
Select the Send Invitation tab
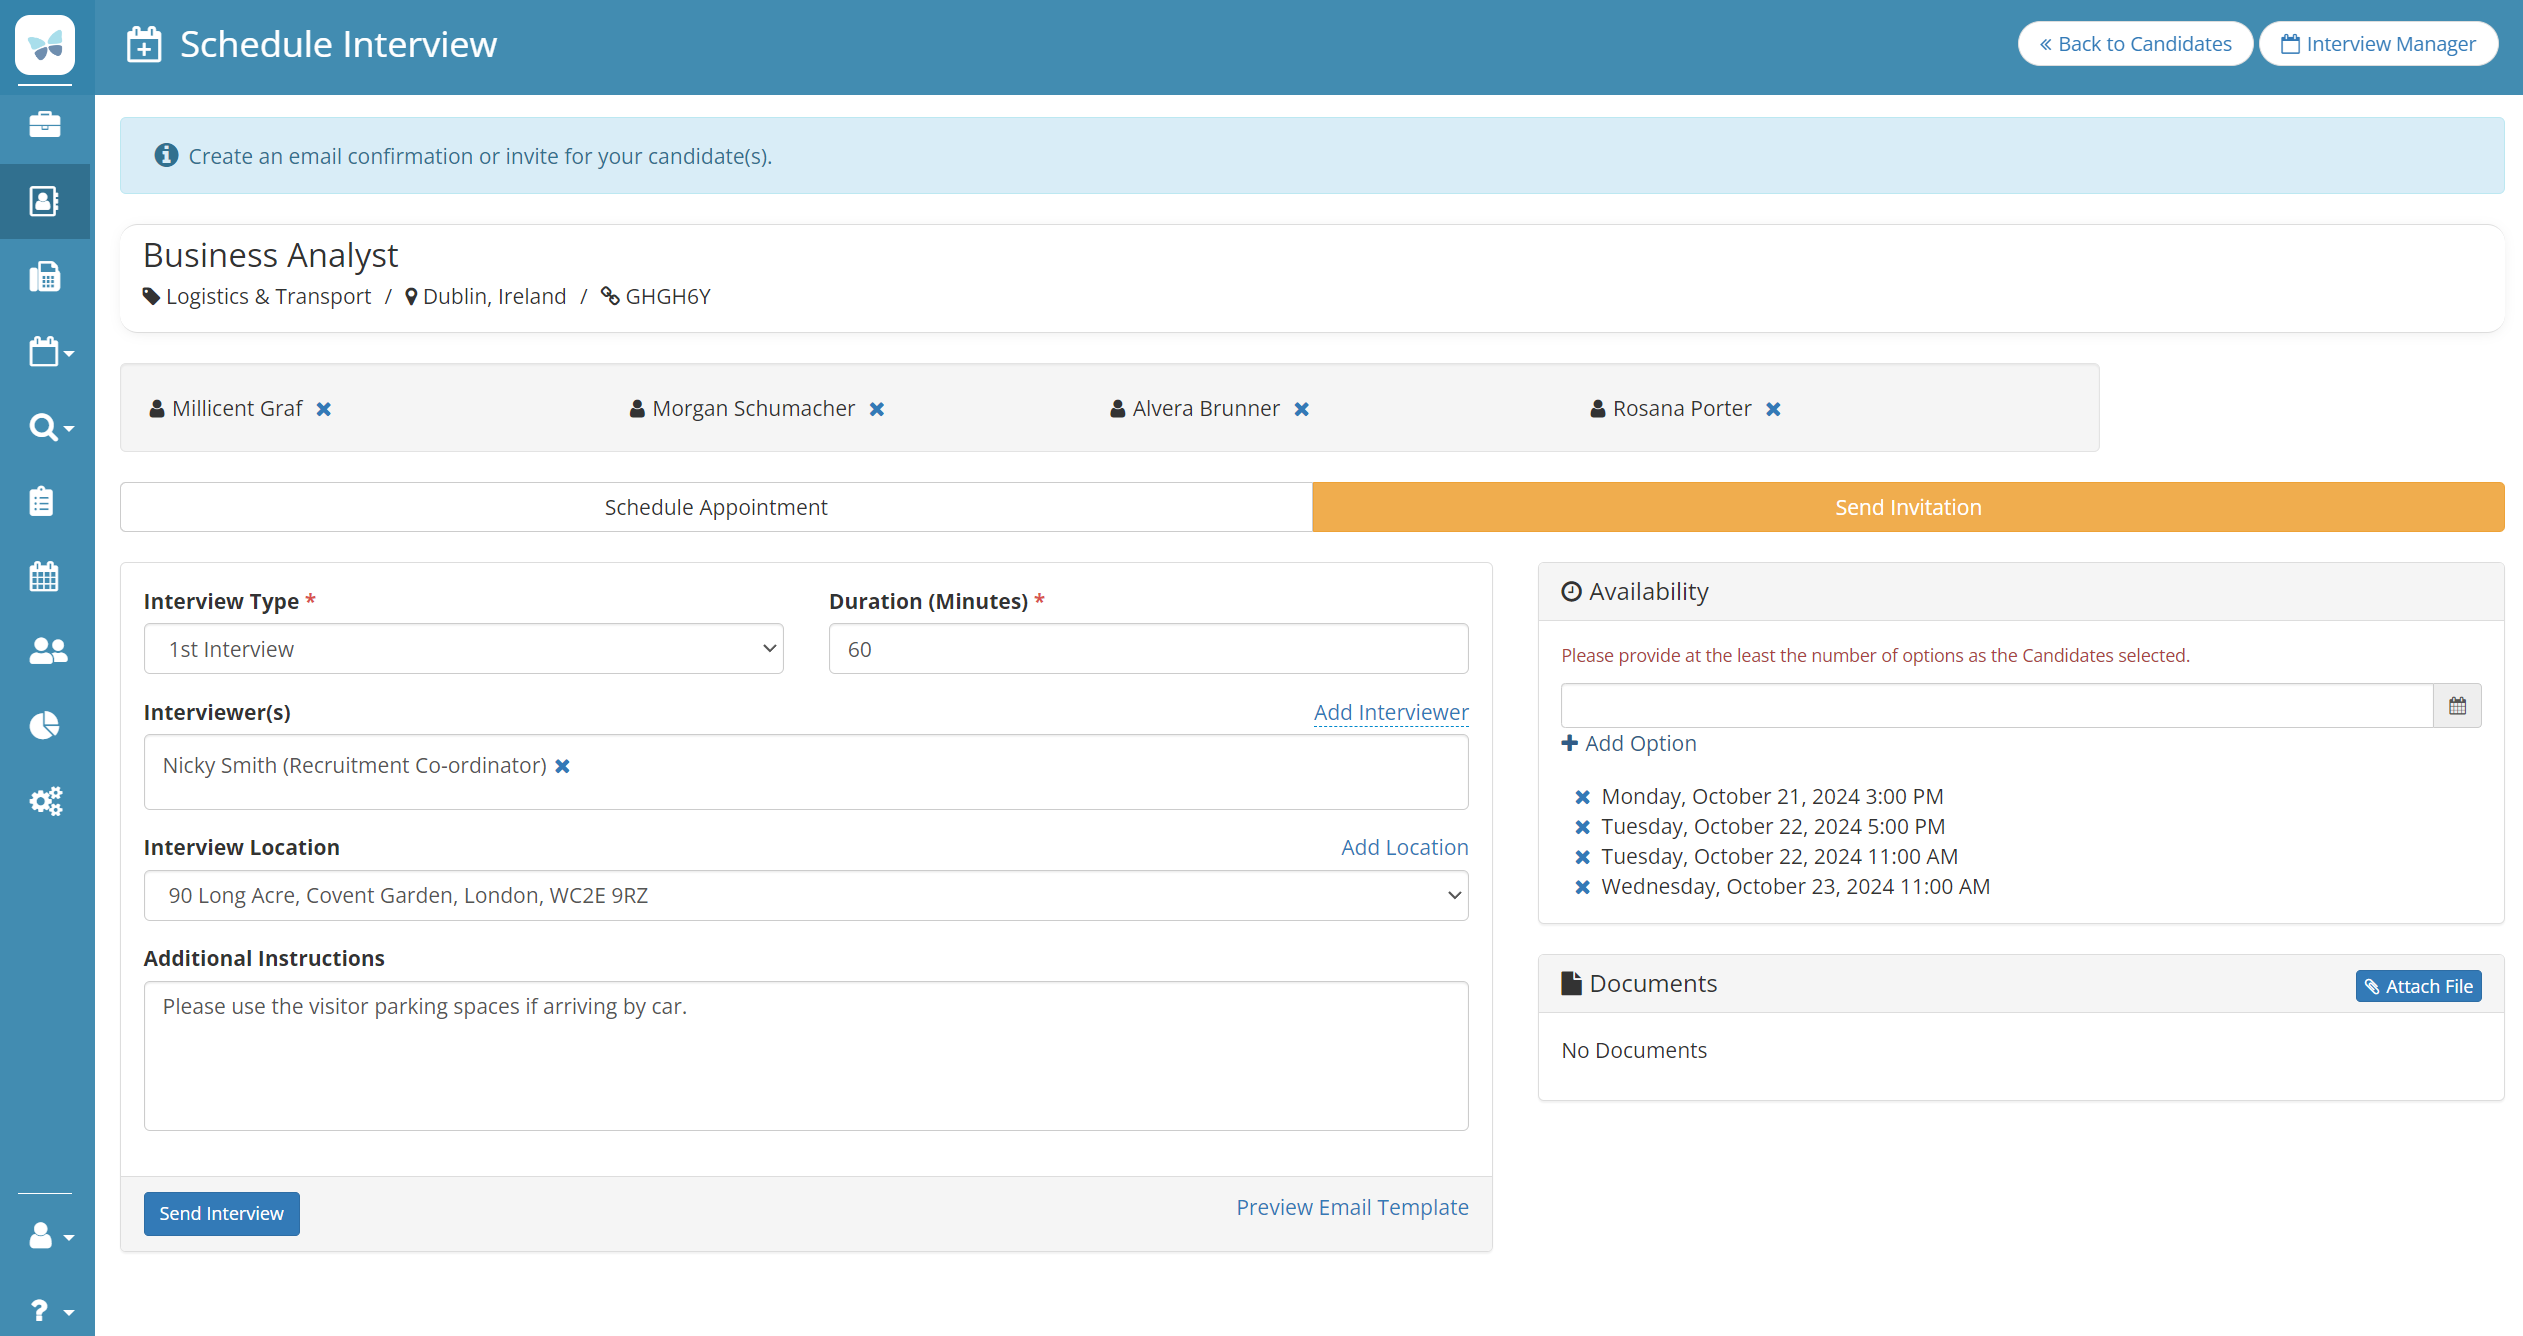tap(1907, 507)
